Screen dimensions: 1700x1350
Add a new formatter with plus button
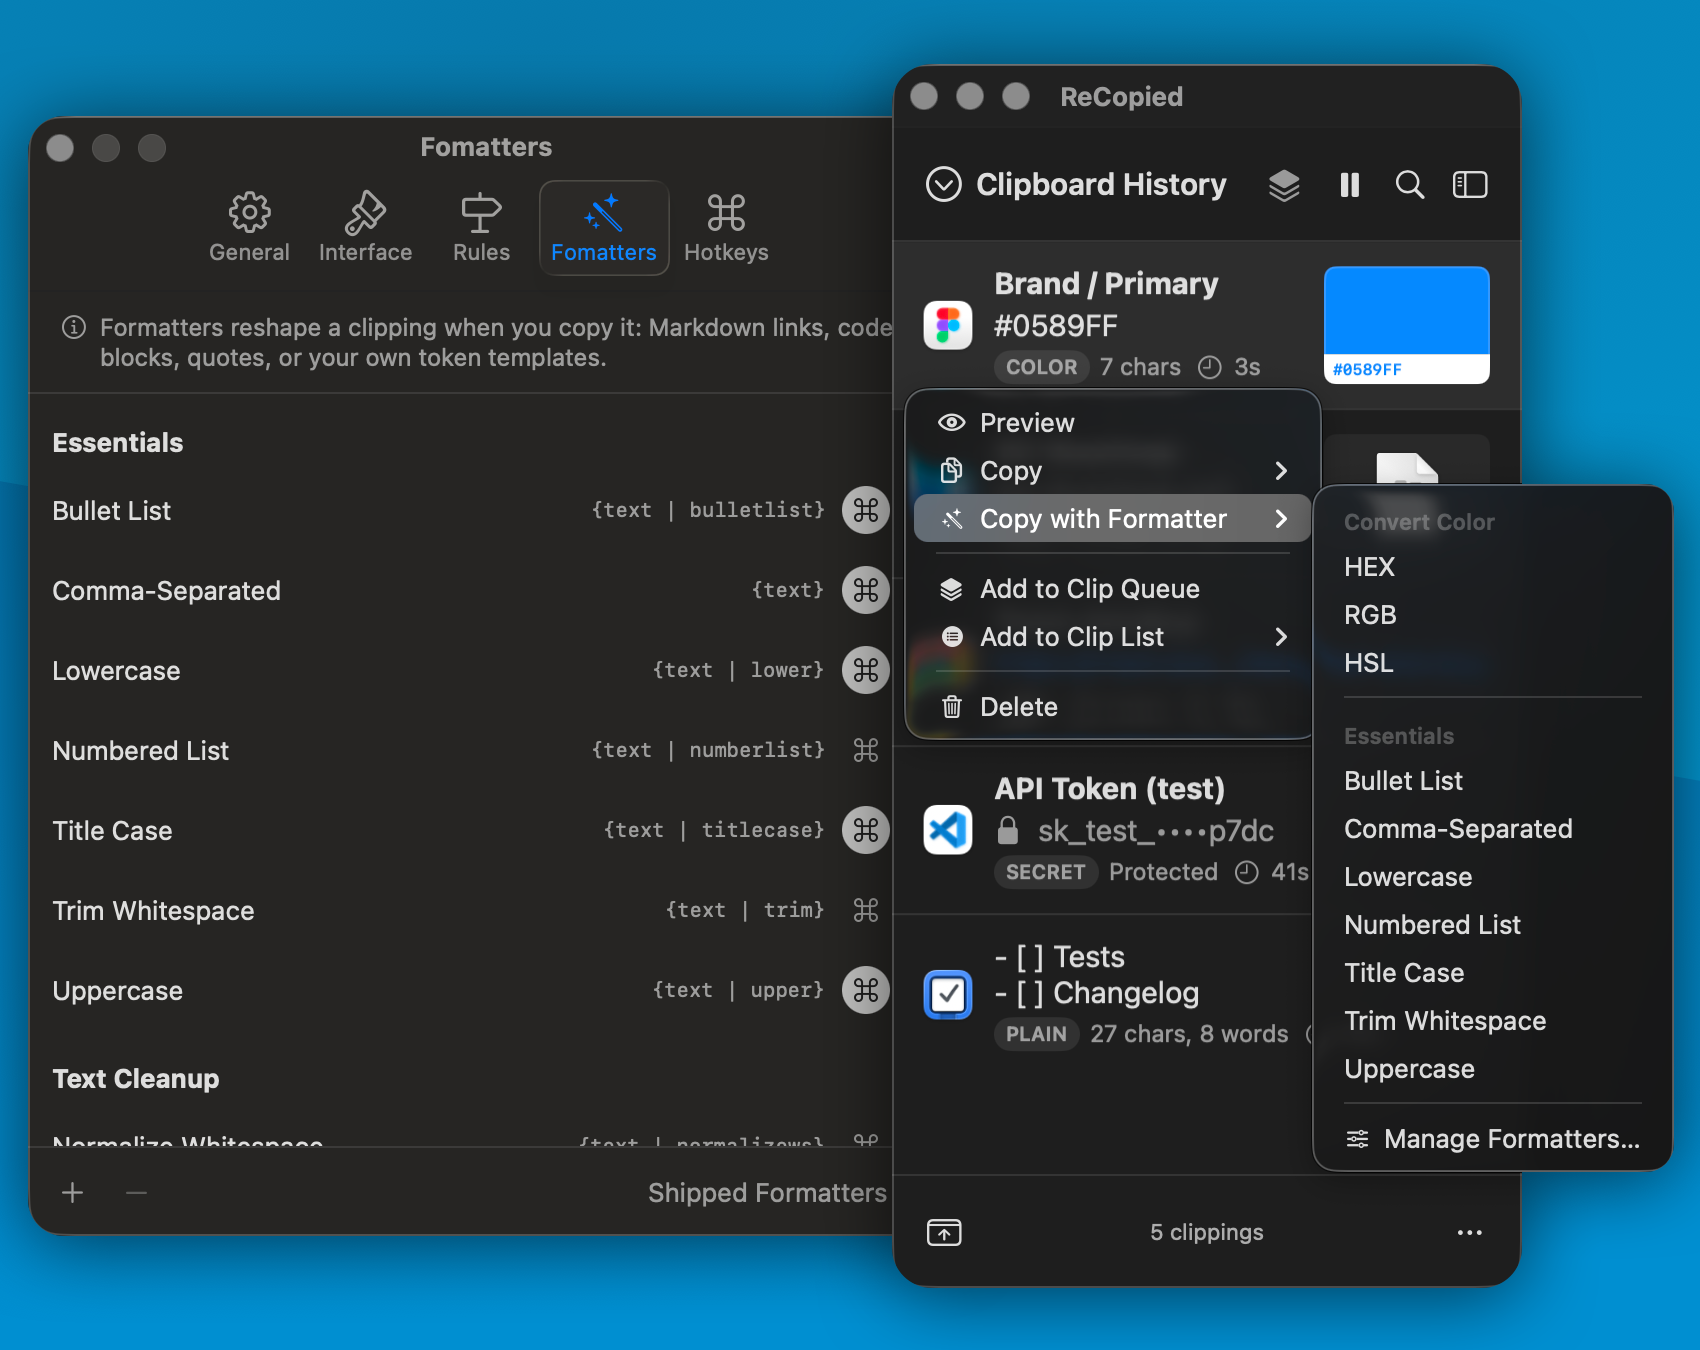(72, 1192)
